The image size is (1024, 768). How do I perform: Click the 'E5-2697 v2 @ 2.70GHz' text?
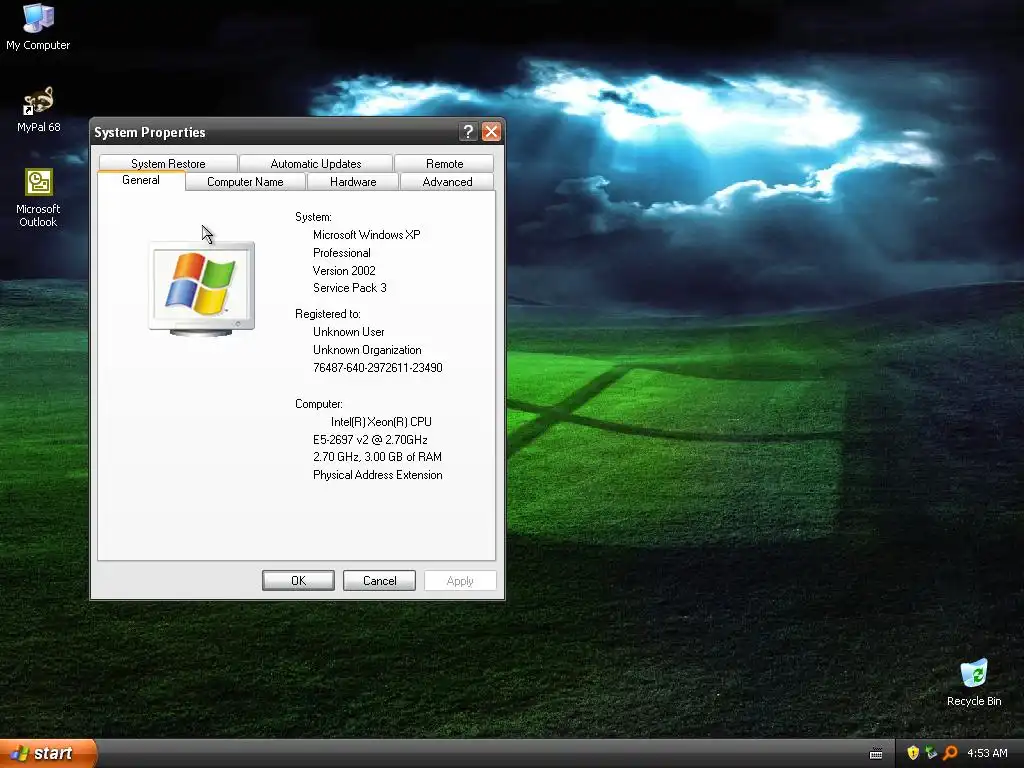pyautogui.click(x=370, y=440)
